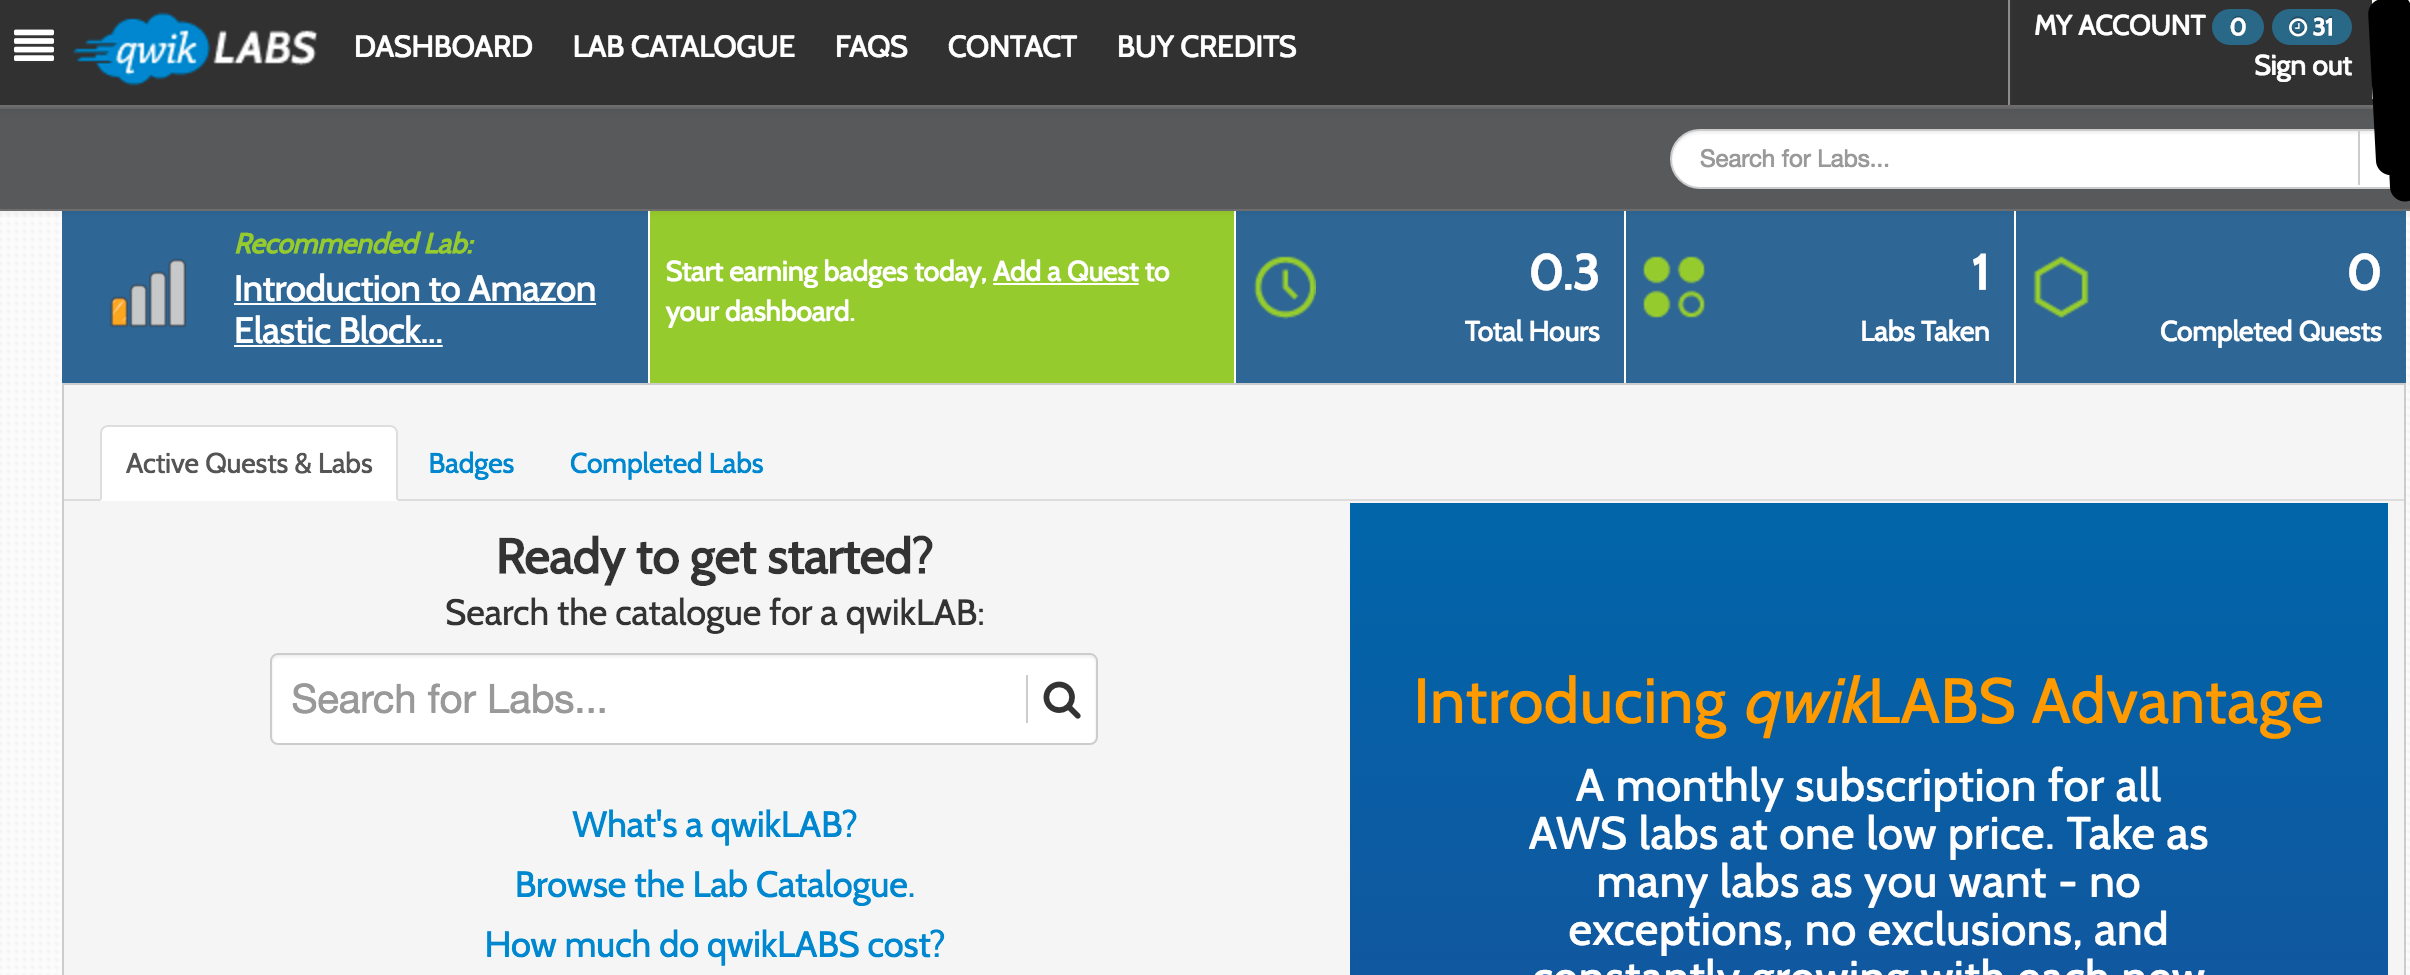Switch to the Completed Labs tab
Viewport: 2410px width, 975px height.
pos(666,464)
